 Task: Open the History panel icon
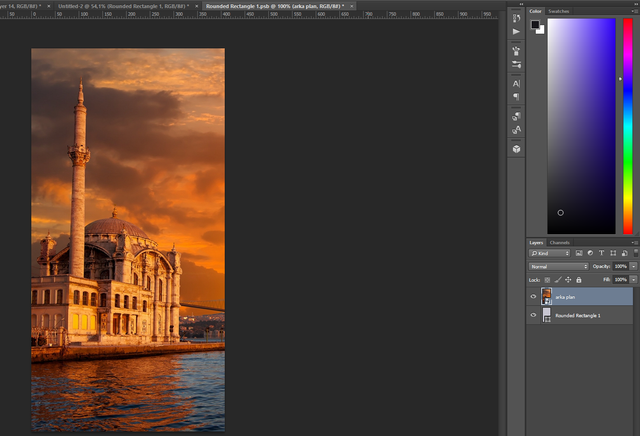[516, 18]
